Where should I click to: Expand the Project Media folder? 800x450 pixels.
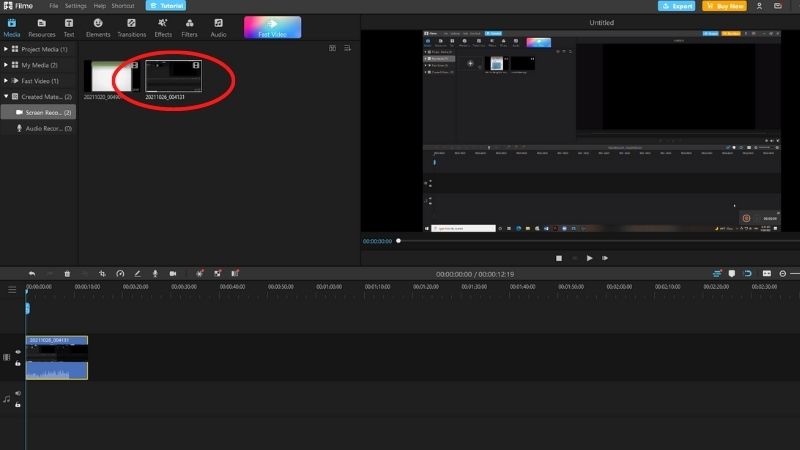click(6, 49)
